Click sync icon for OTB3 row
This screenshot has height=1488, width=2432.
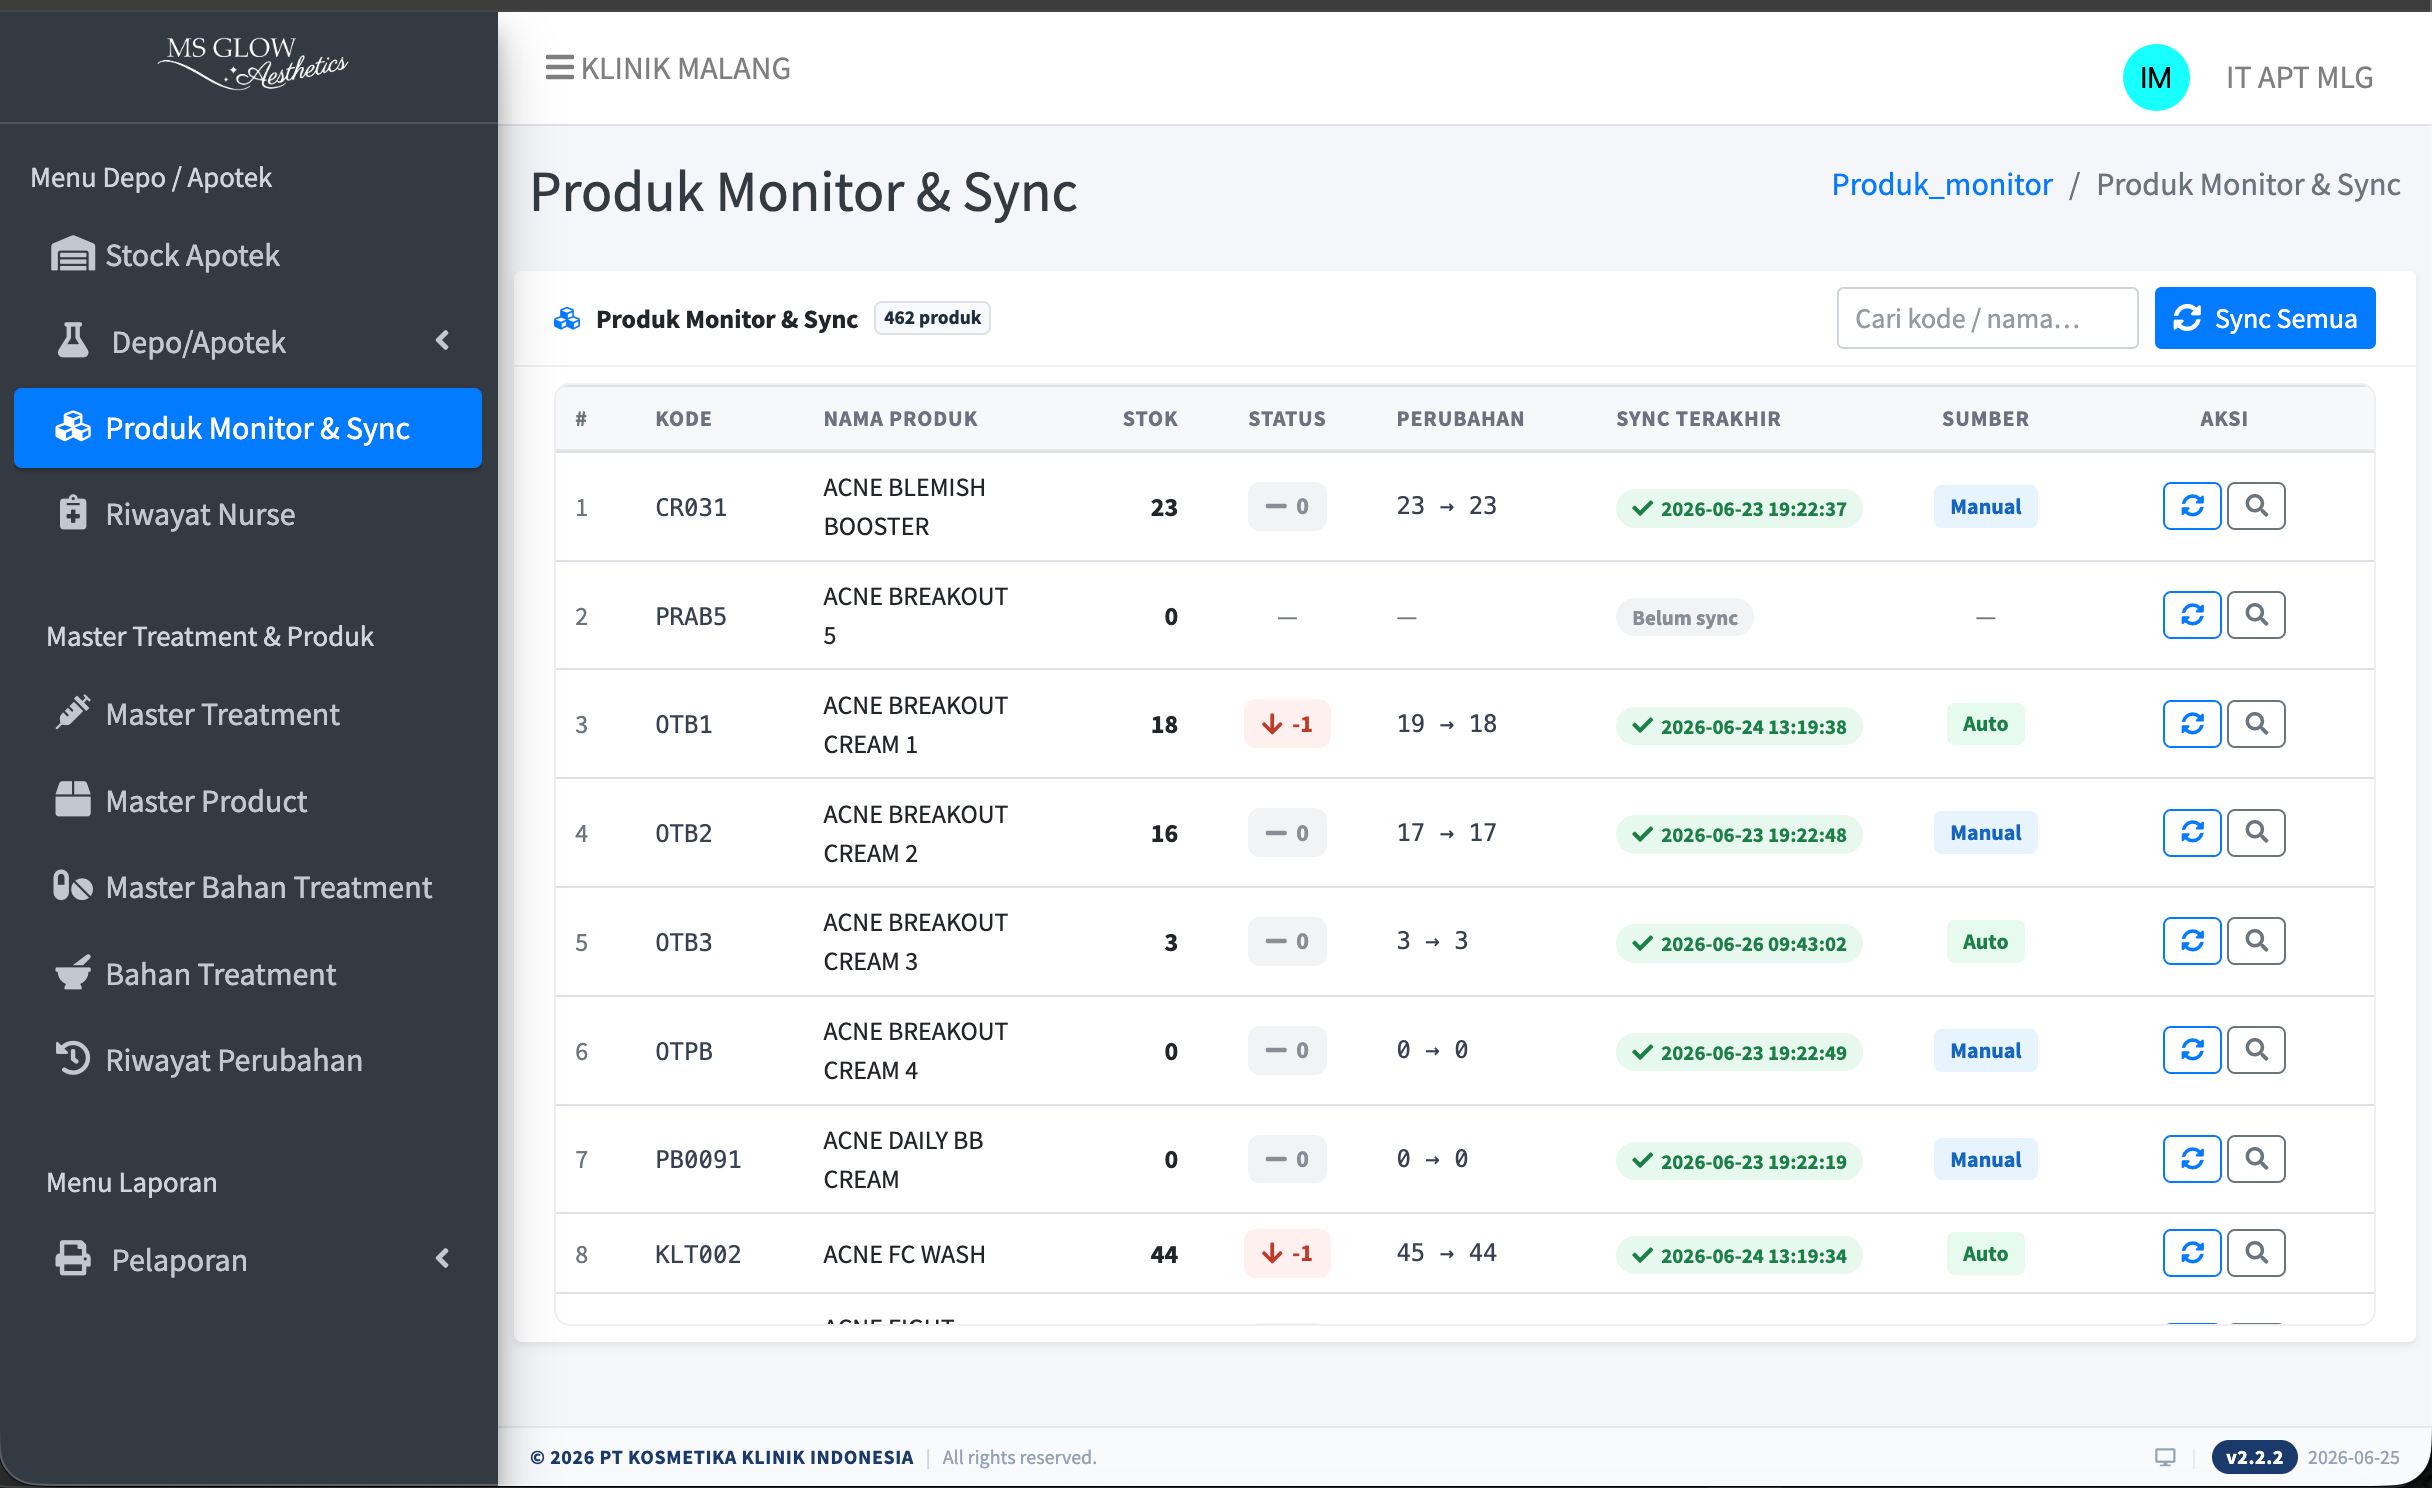pyautogui.click(x=2191, y=941)
